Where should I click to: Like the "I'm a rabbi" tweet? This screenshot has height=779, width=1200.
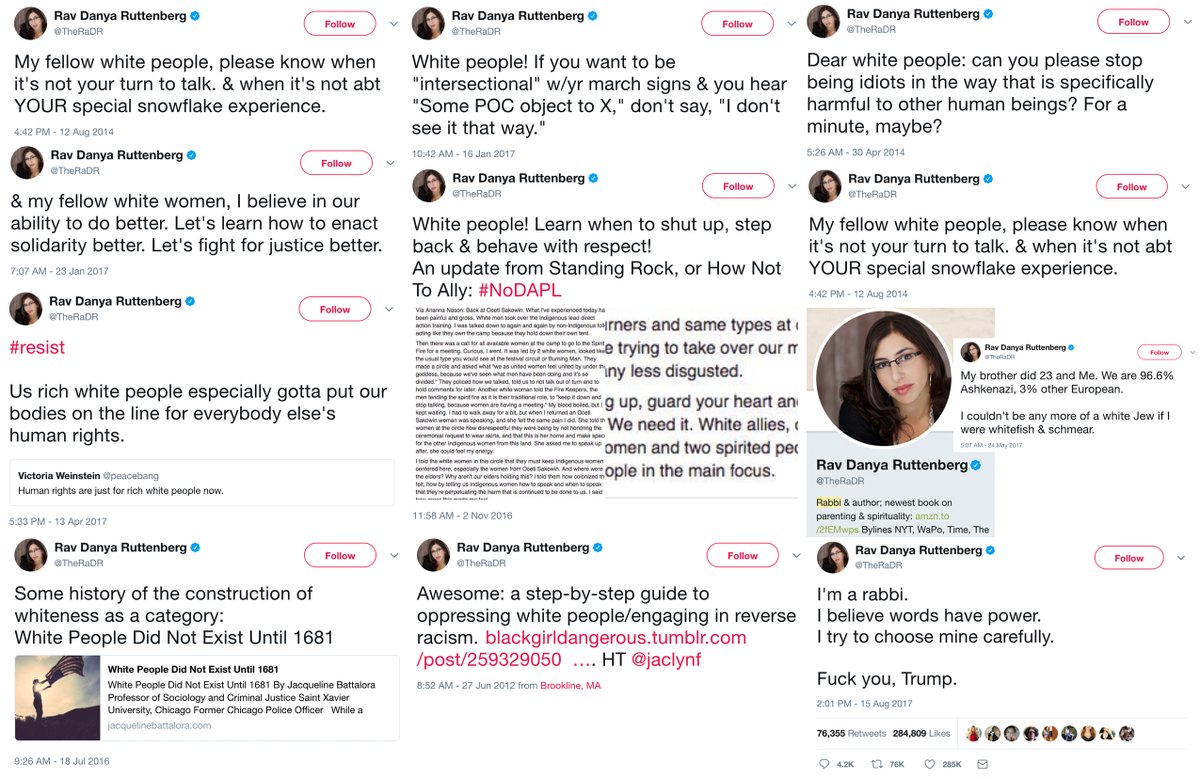[932, 765]
